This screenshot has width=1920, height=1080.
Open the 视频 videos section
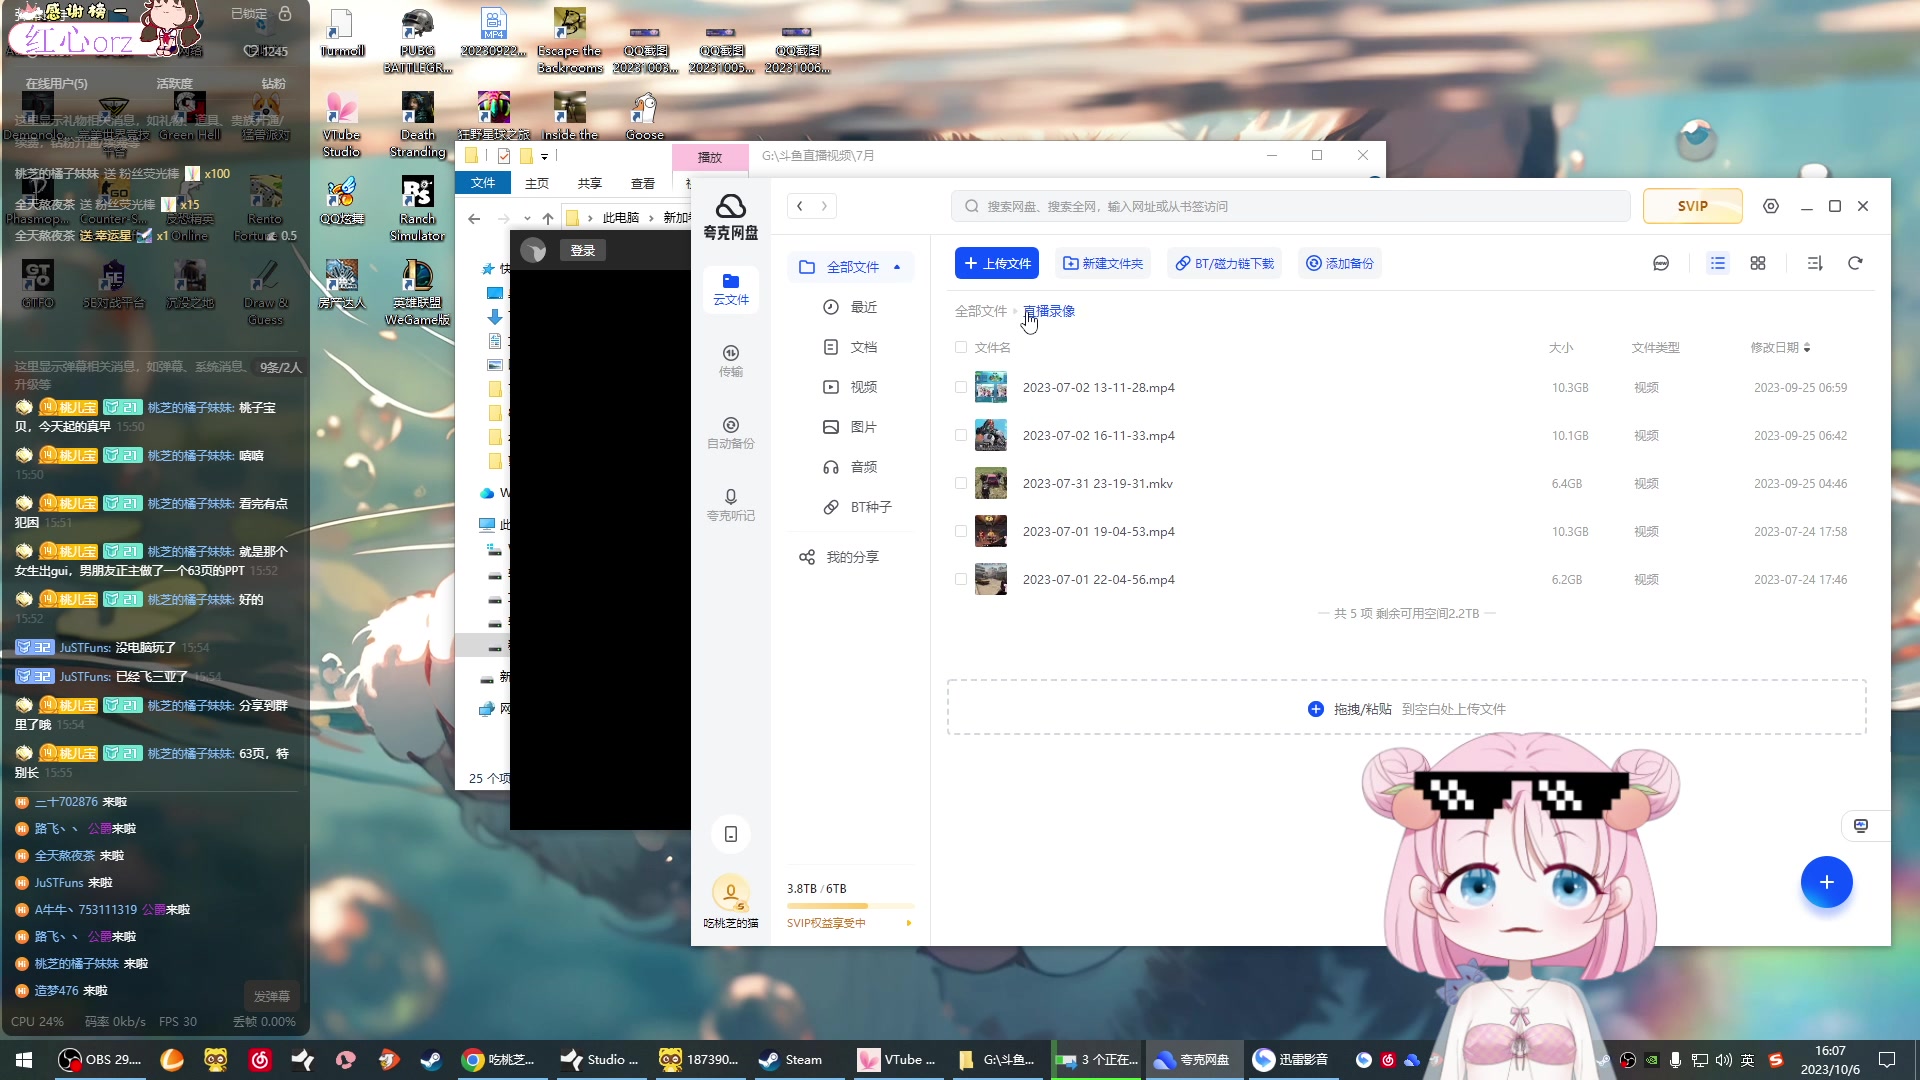[x=850, y=387]
